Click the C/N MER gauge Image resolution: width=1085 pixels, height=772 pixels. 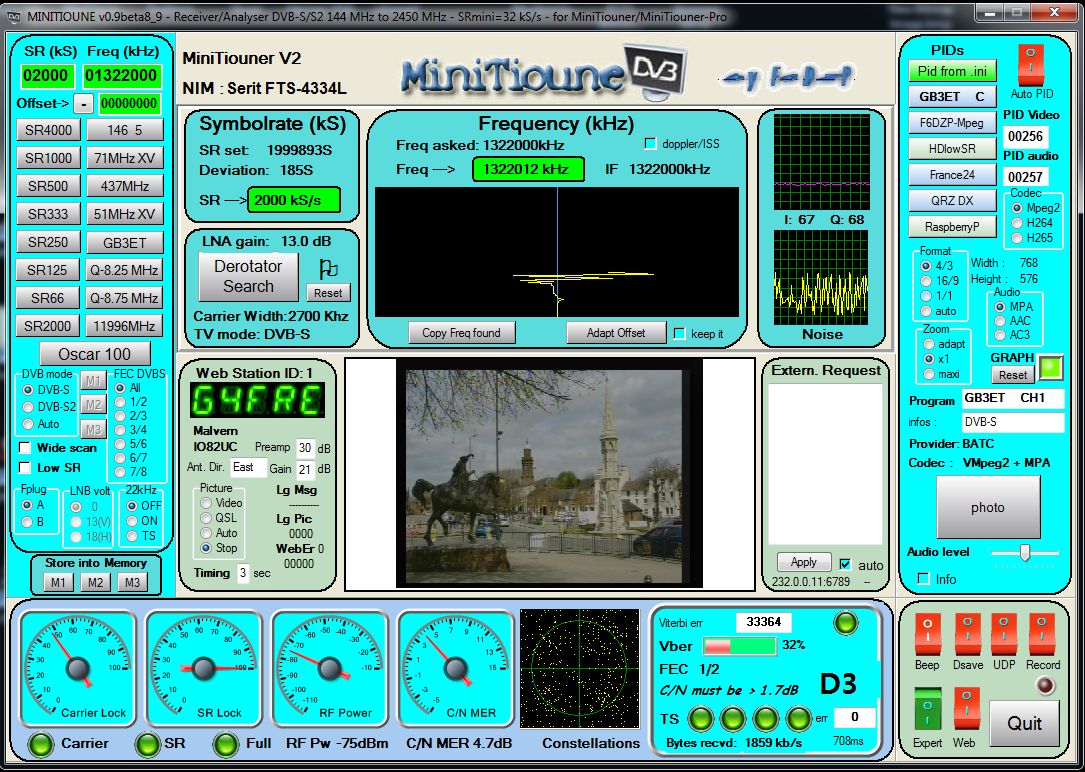tap(455, 667)
